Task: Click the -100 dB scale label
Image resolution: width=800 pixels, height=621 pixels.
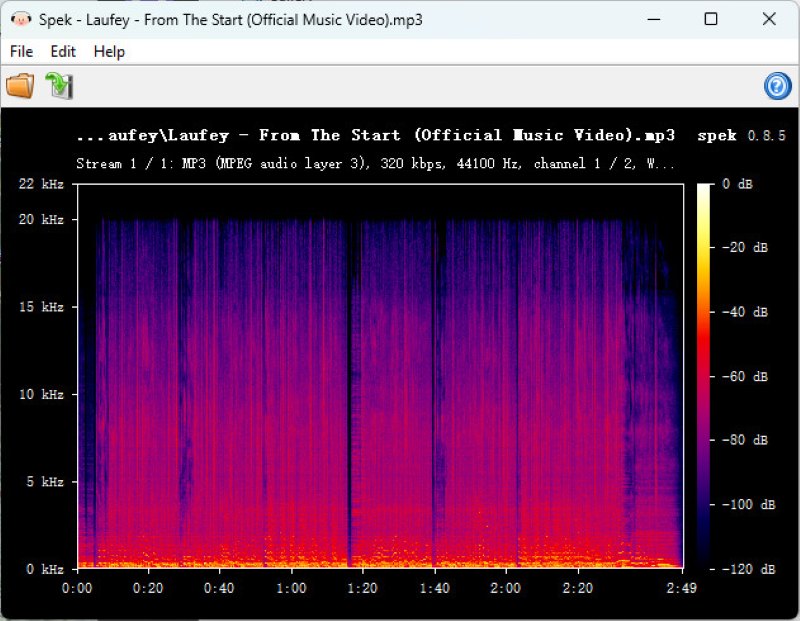Action: 748,505
